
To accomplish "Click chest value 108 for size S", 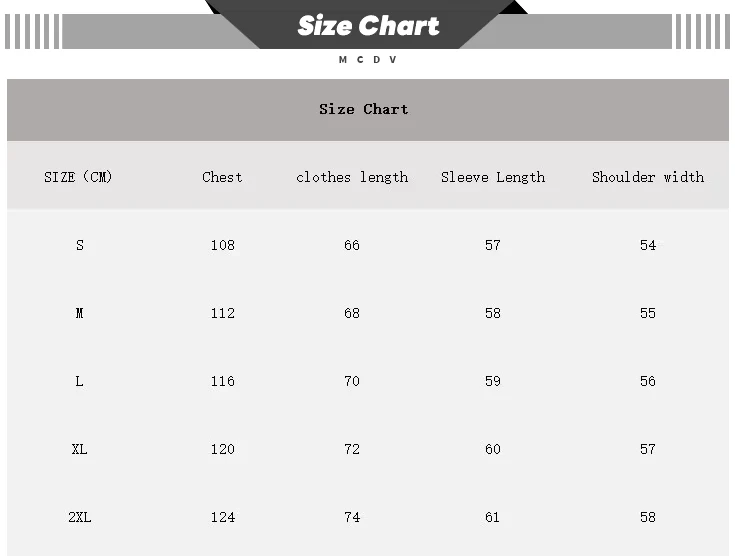I will pyautogui.click(x=223, y=245).
